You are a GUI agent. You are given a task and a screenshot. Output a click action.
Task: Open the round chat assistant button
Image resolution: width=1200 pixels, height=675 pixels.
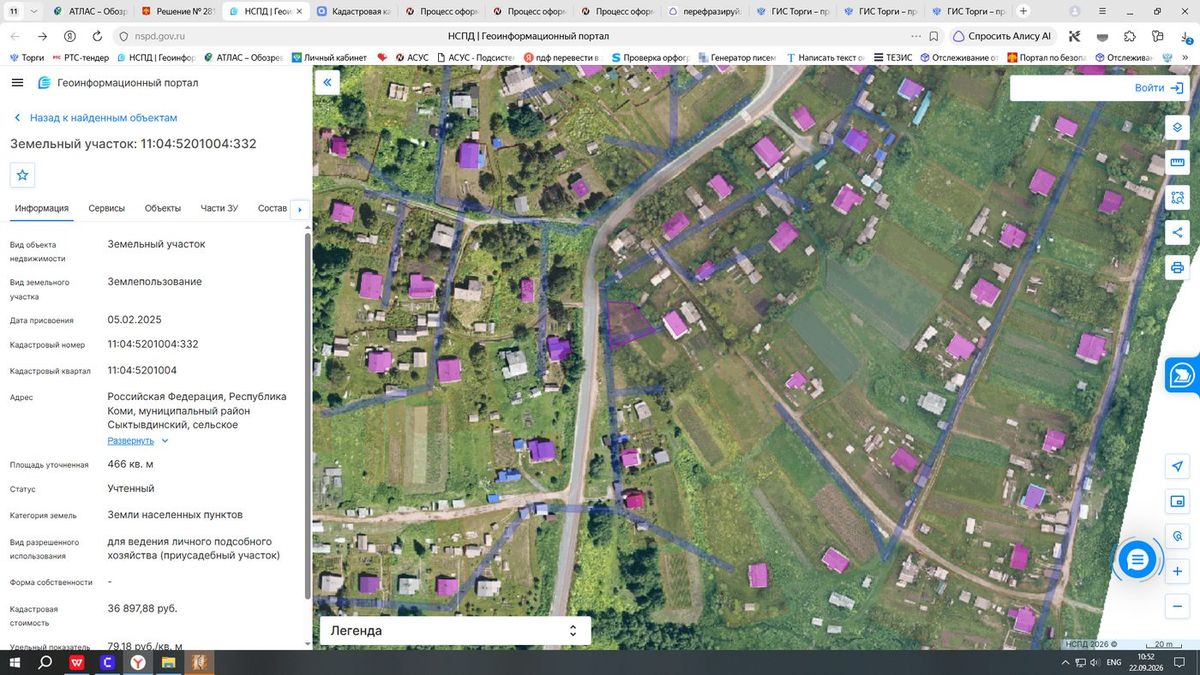click(x=1137, y=560)
